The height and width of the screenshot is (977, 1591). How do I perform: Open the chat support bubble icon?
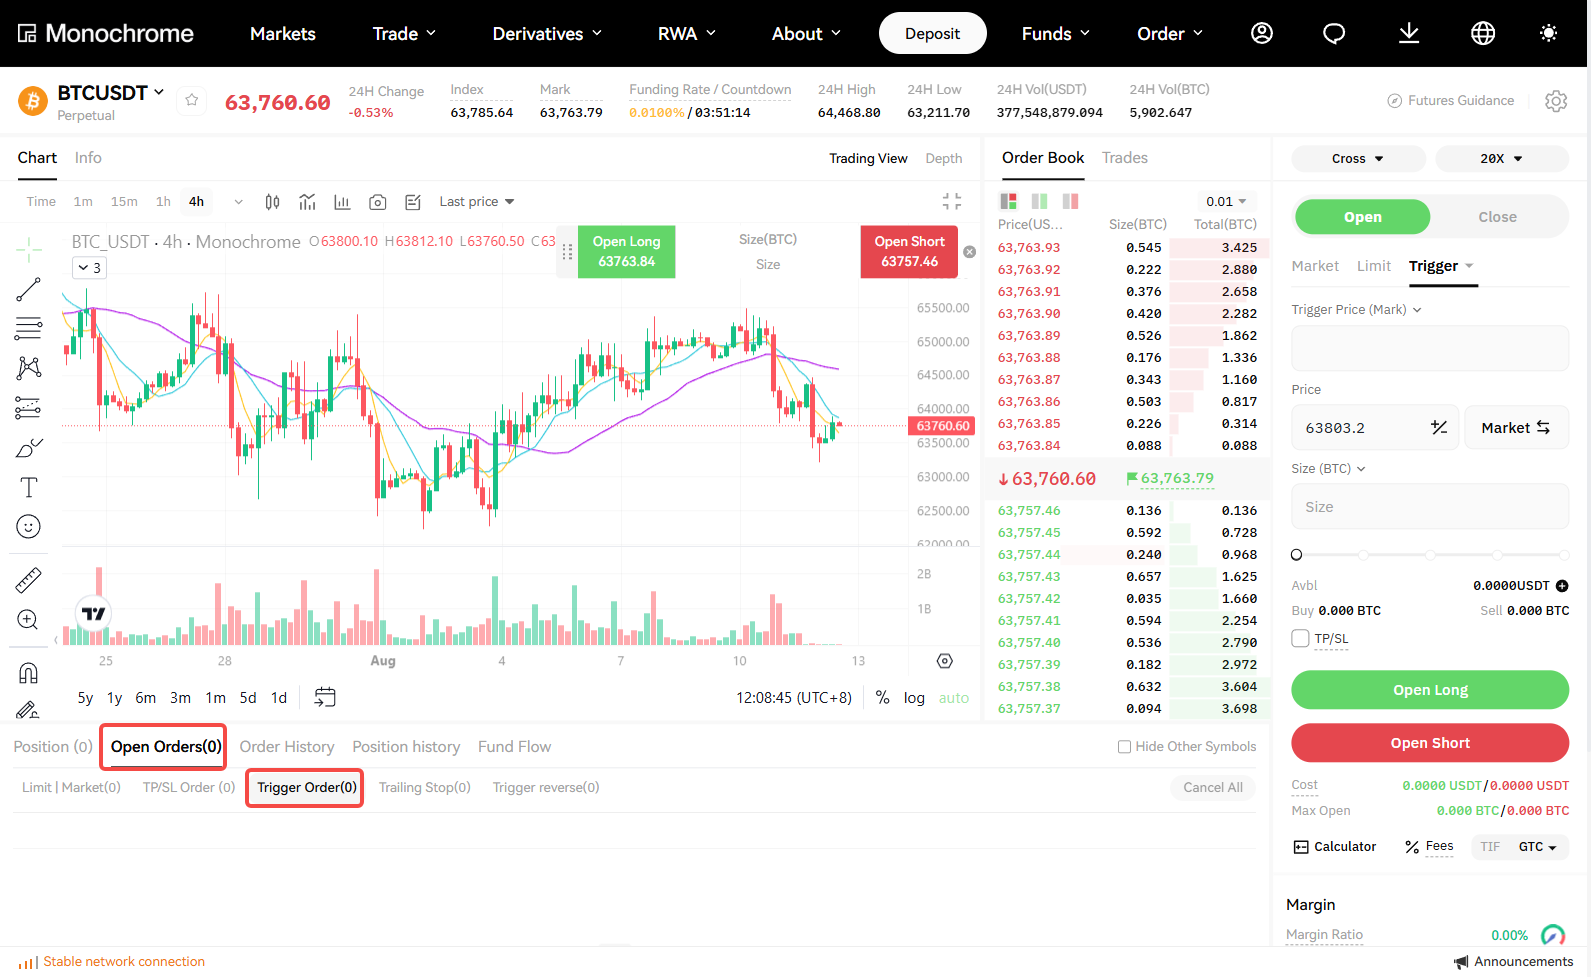(x=1334, y=33)
